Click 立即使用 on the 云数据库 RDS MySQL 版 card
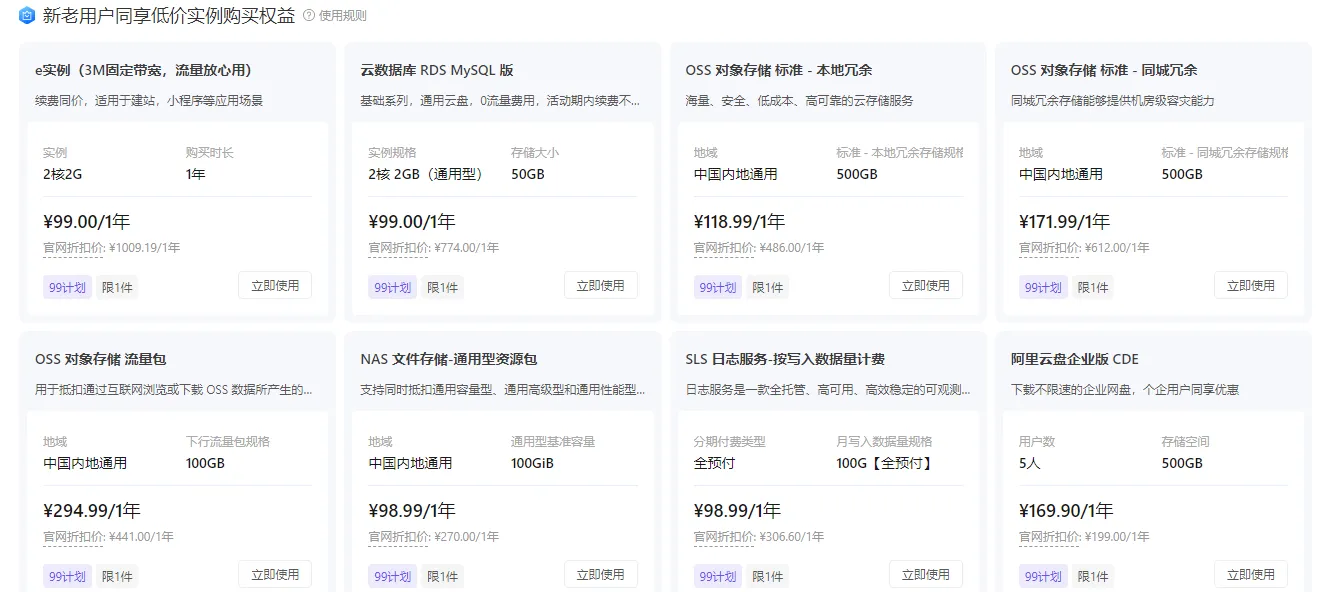This screenshot has height=592, width=1324. coord(601,285)
